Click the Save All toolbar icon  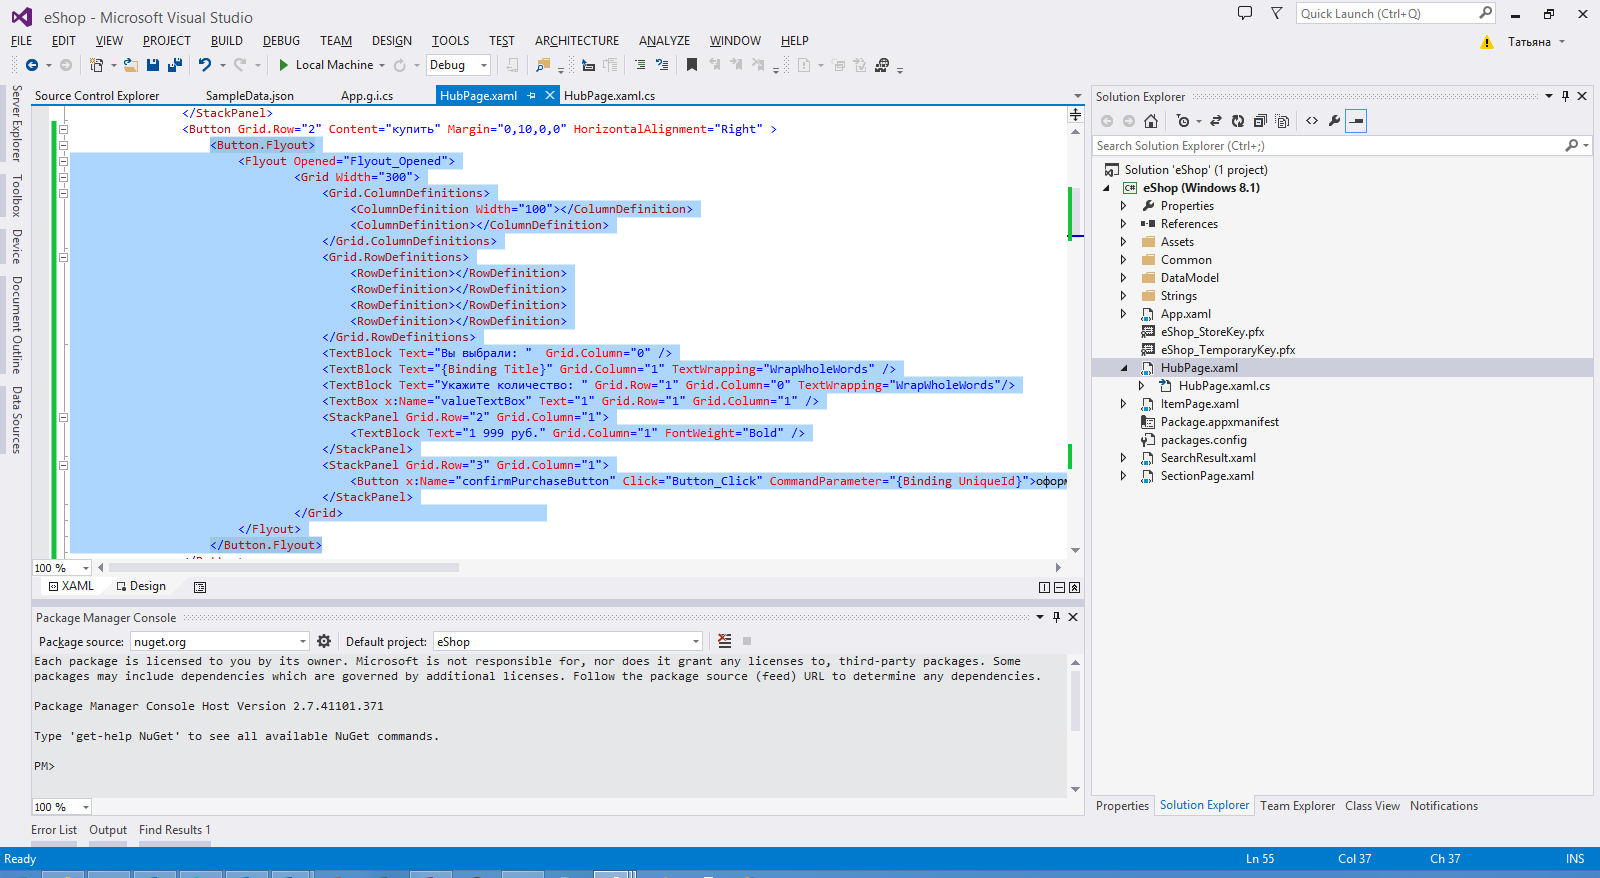point(175,65)
